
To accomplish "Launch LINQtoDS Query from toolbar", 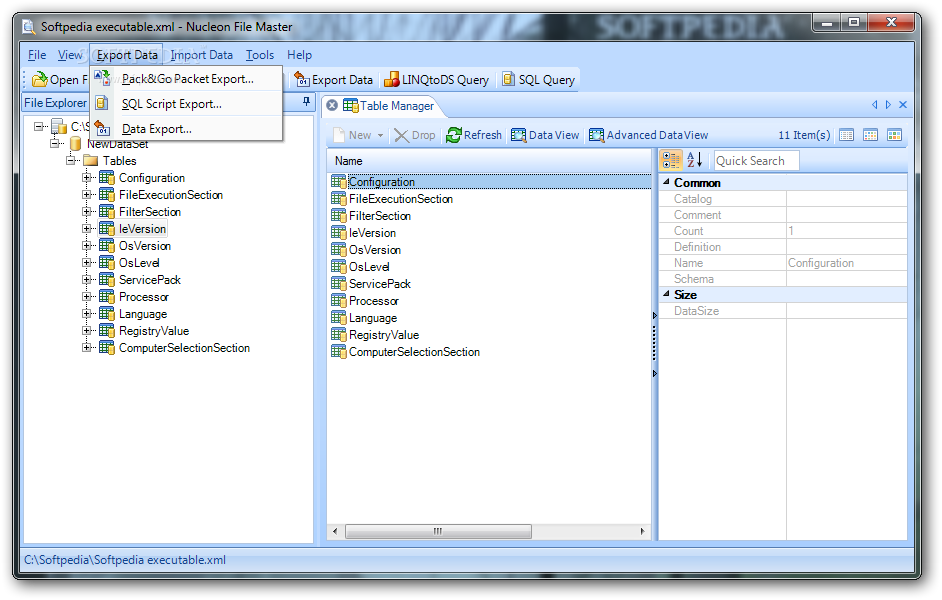I will 436,80.
